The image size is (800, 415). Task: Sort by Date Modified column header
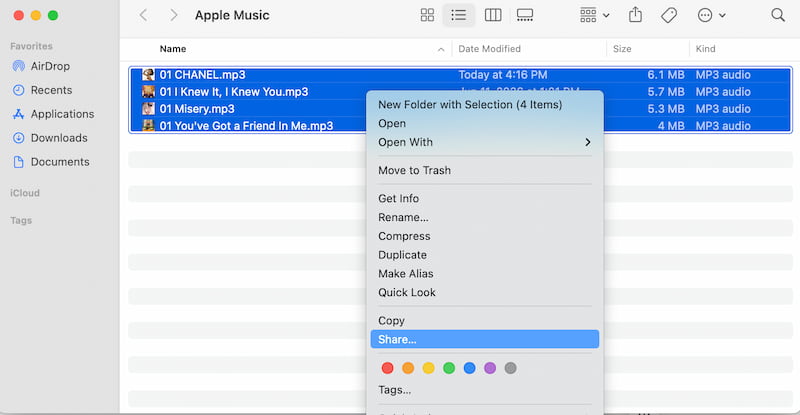click(489, 49)
